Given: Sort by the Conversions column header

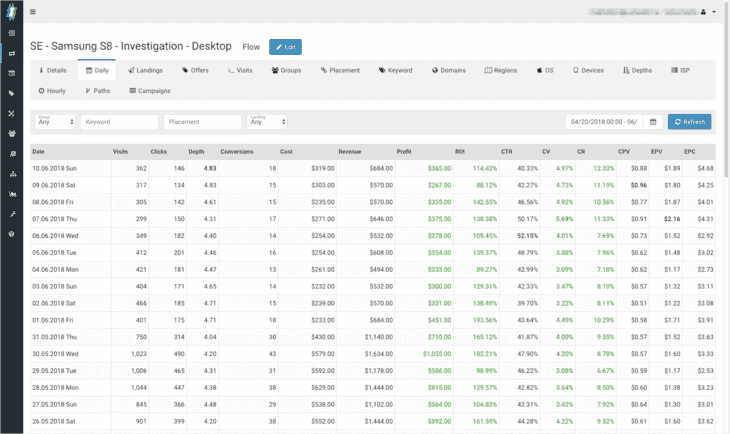Looking at the screenshot, I should point(237,152).
